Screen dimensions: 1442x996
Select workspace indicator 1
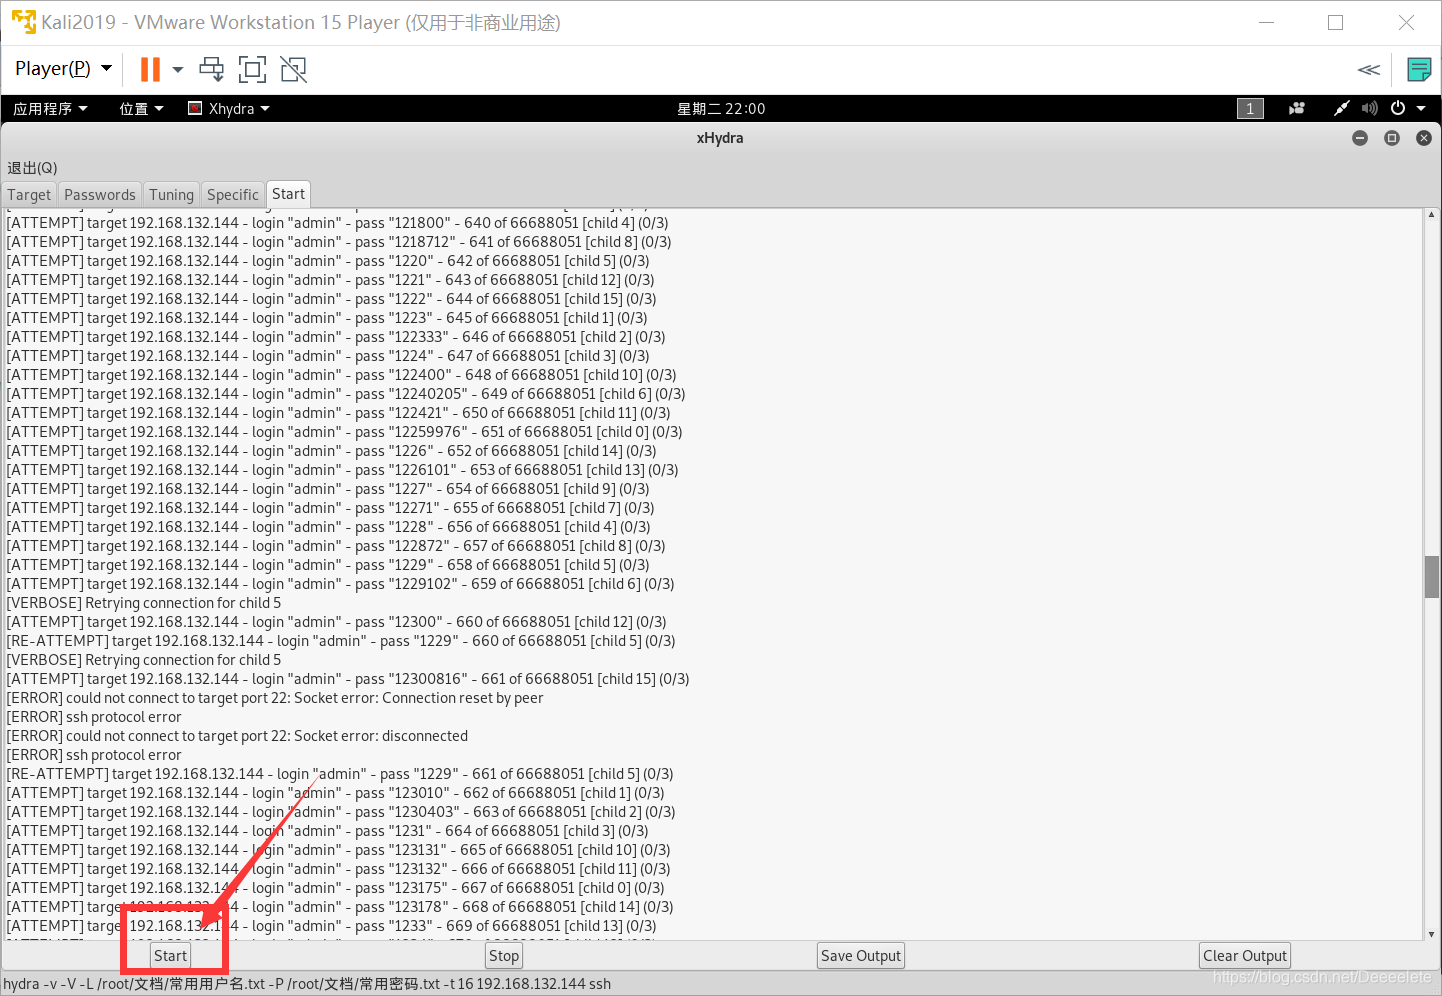(1250, 108)
